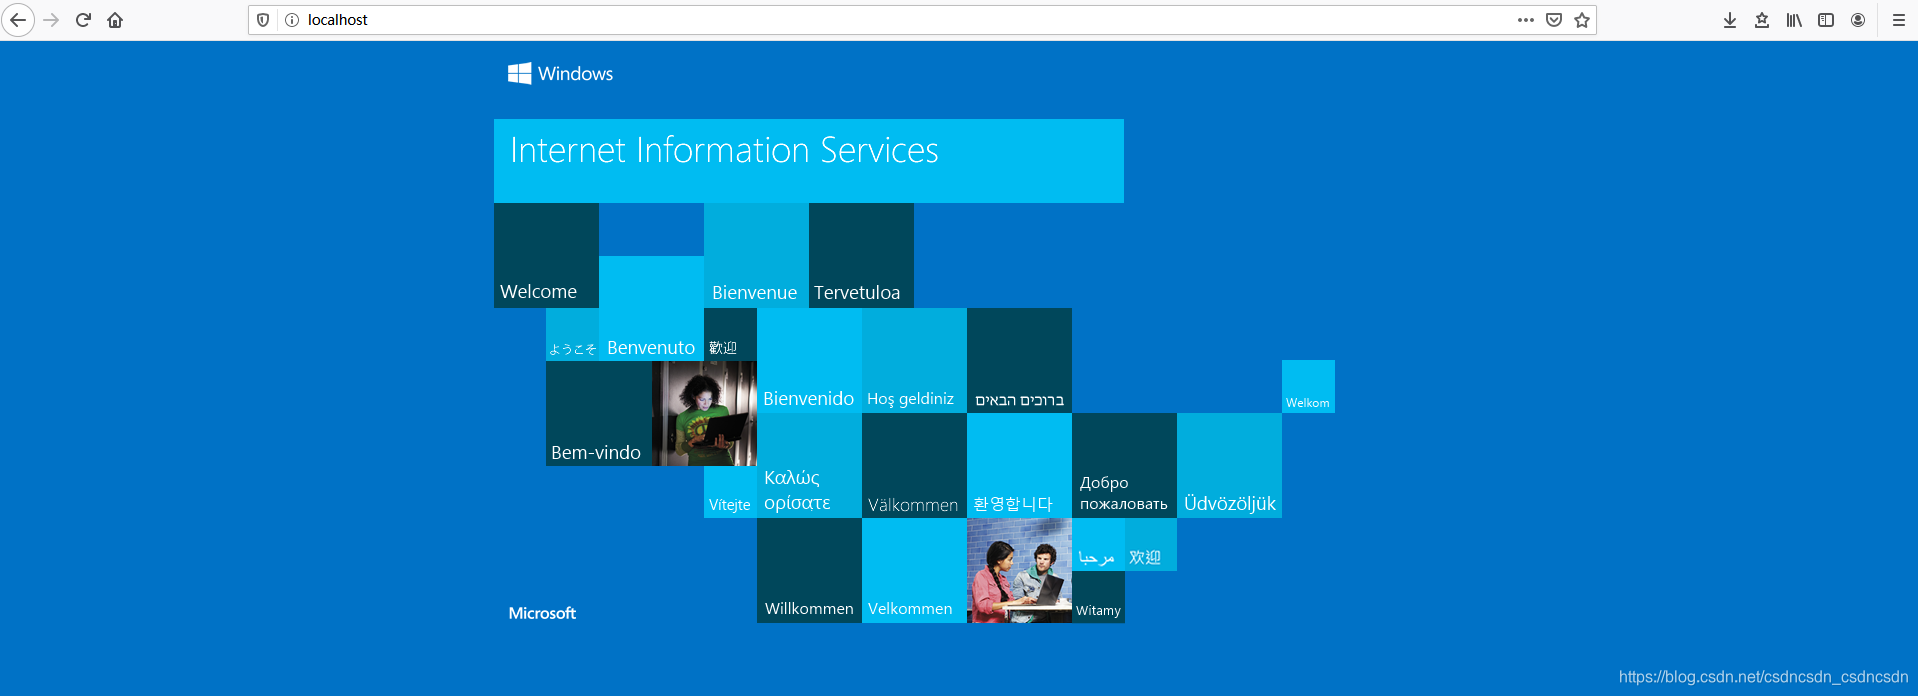Click the Välkommen tile

[x=914, y=465]
